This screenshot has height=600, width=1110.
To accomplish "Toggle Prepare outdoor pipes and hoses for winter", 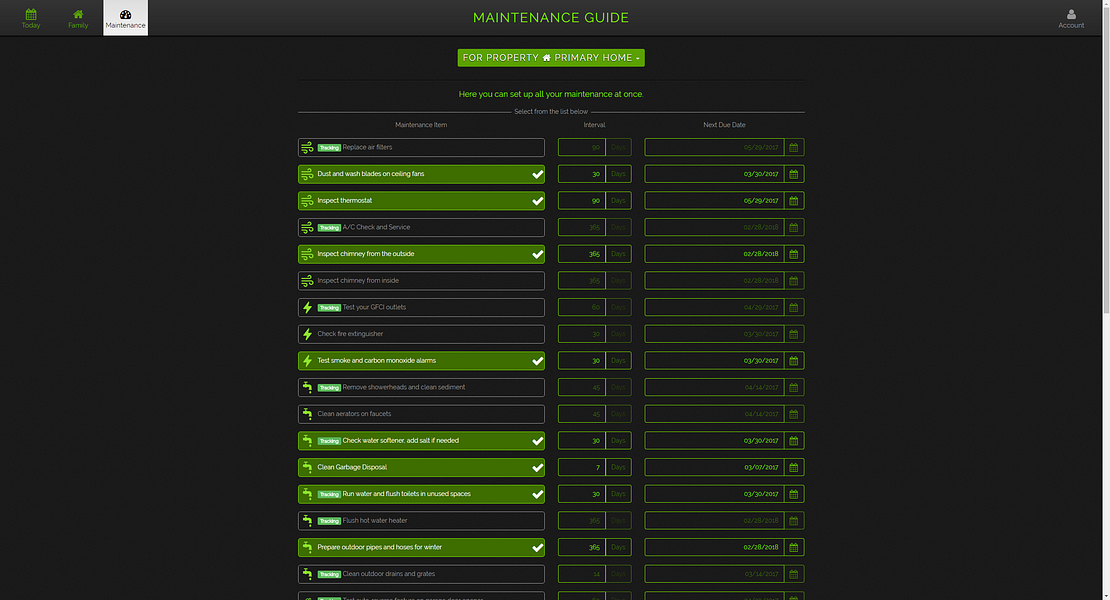I will point(421,547).
